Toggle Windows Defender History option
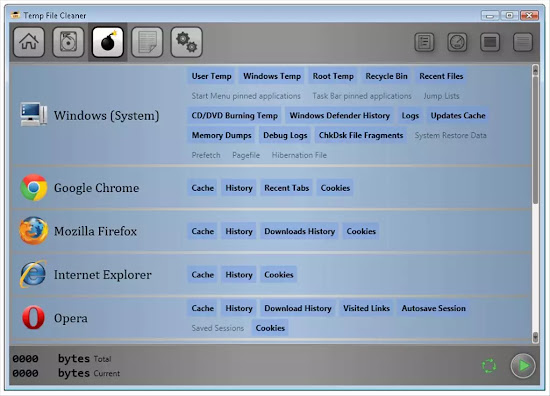This screenshot has height=396, width=550. [340, 115]
